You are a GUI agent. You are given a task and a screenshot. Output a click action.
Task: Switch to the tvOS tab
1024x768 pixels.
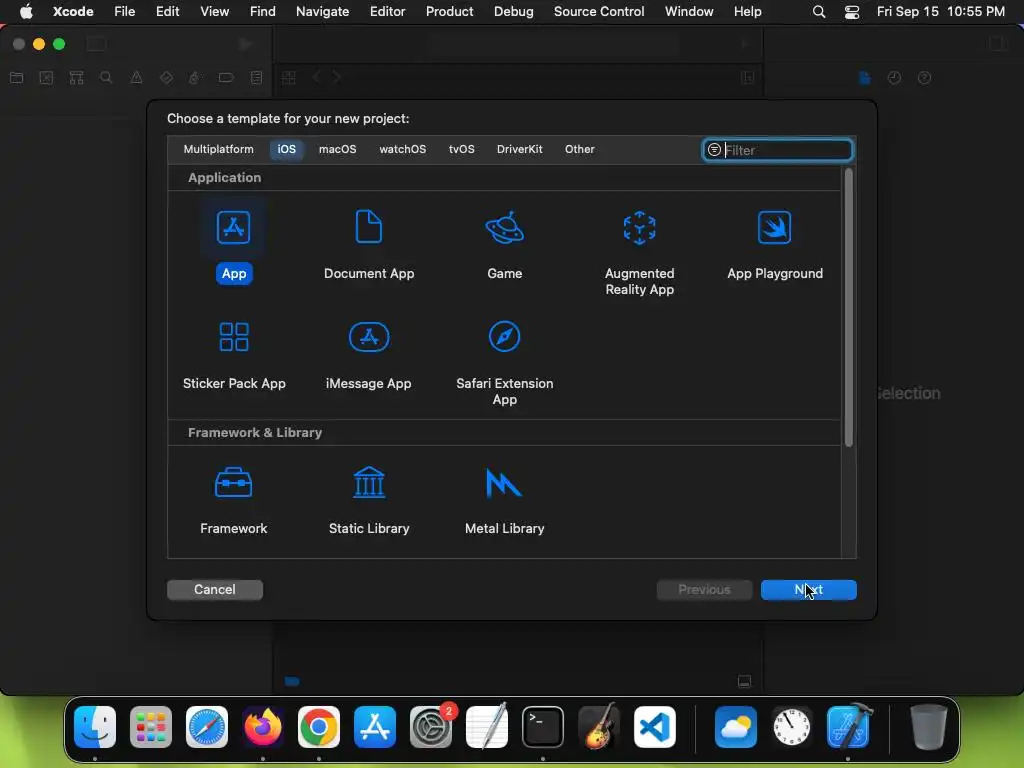[461, 149]
